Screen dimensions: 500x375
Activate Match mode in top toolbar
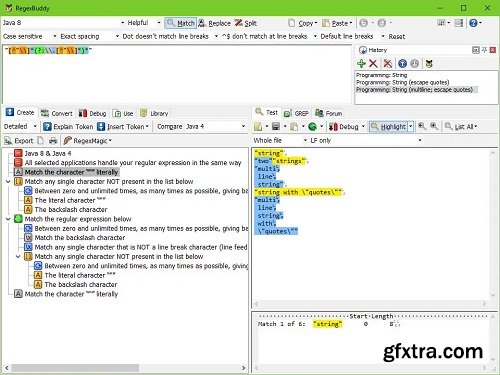click(x=180, y=23)
